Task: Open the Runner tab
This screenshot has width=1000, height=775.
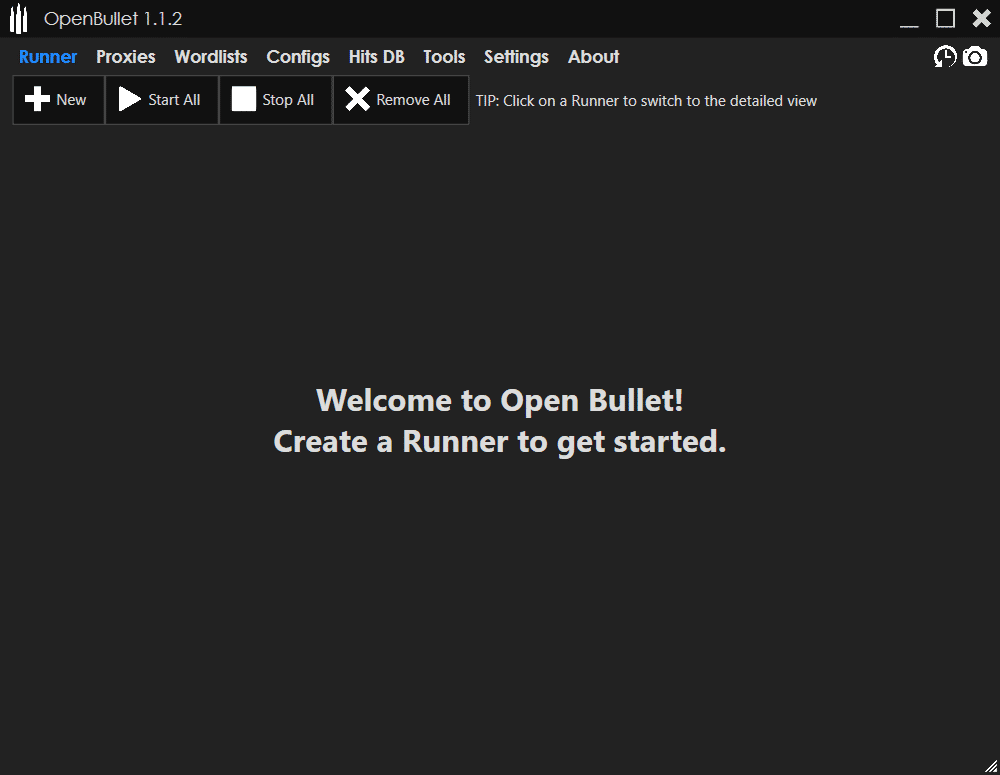Action: 48,57
